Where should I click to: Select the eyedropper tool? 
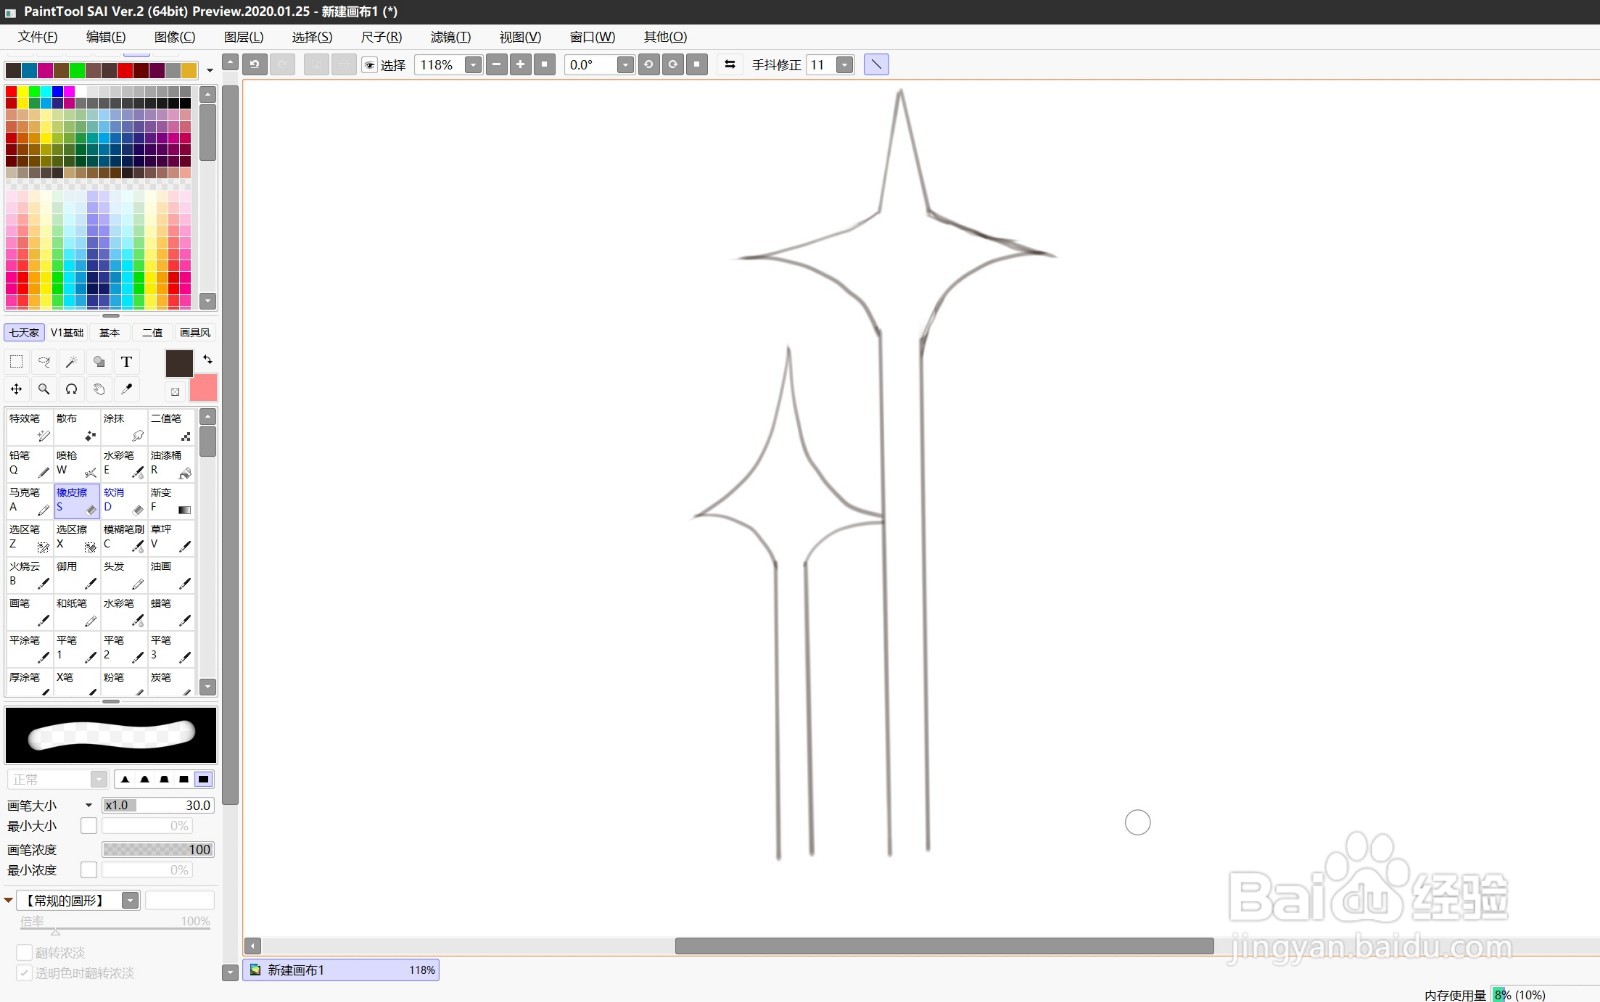tap(126, 389)
